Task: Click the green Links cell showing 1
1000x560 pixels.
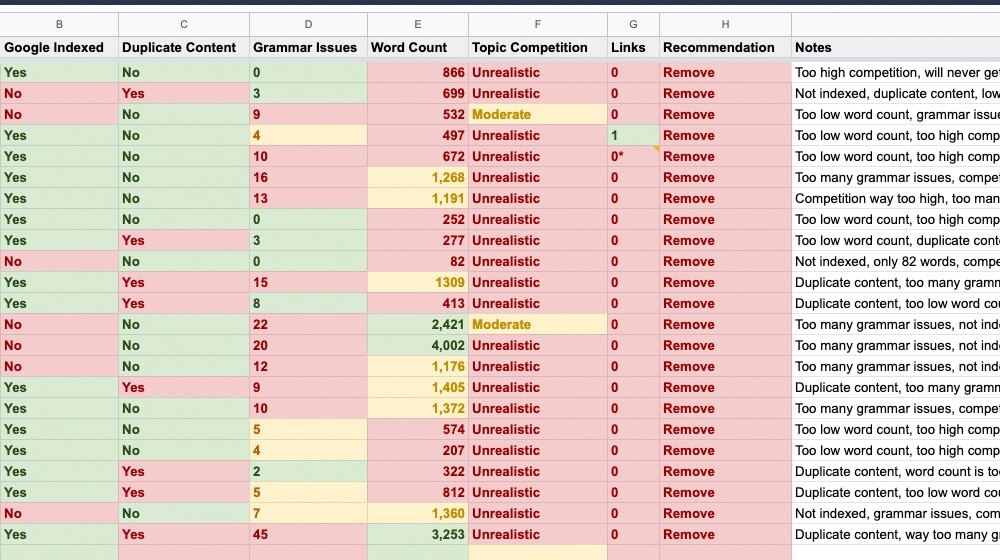Action: [x=632, y=135]
